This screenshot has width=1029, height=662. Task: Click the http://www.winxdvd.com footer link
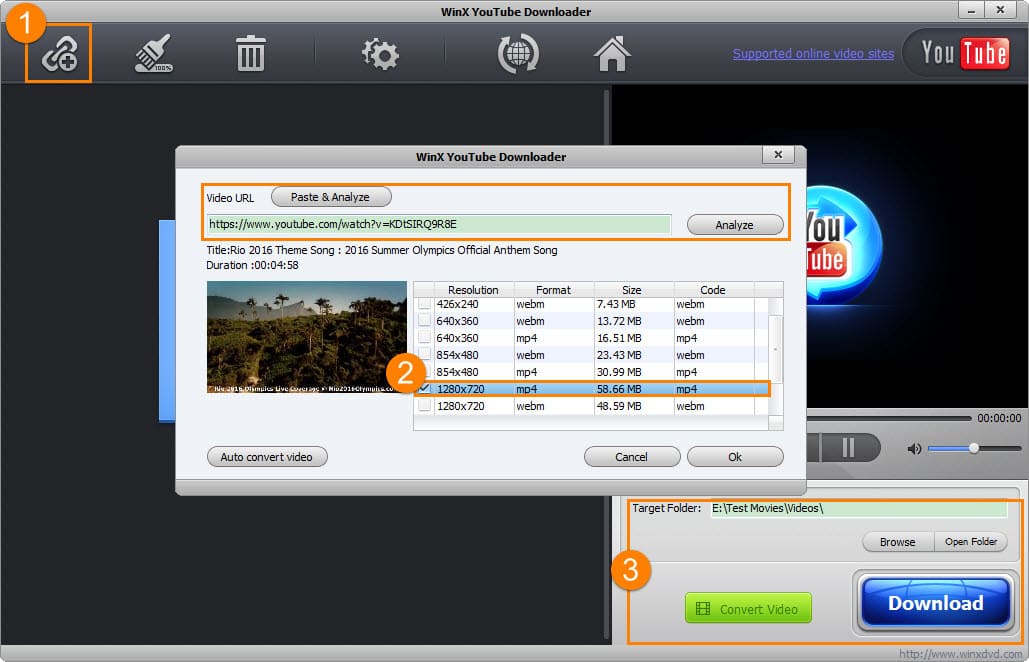(960, 653)
